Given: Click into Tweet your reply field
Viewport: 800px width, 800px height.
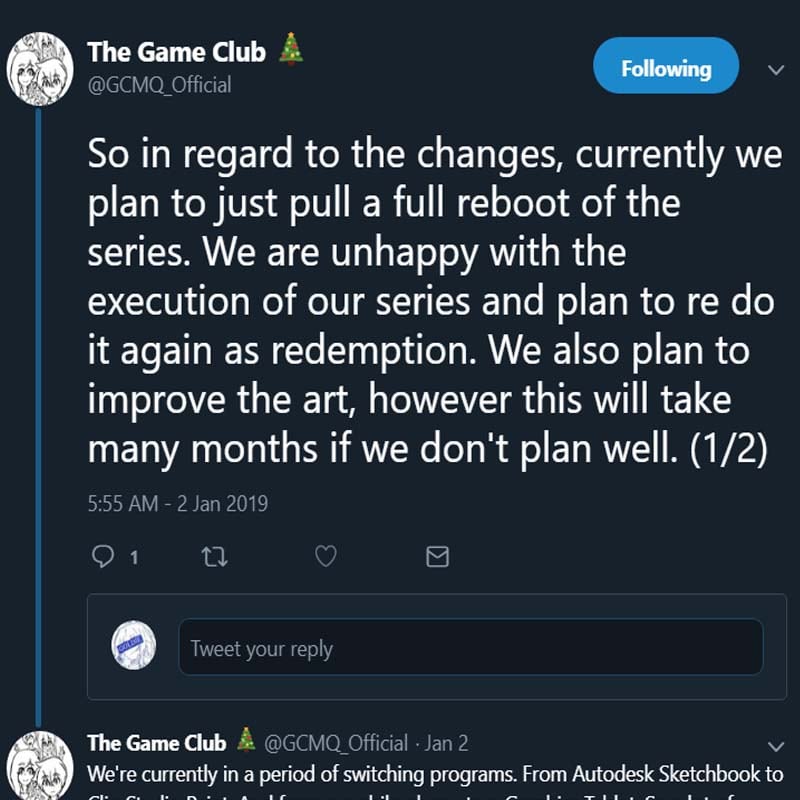Looking at the screenshot, I should tap(470, 648).
